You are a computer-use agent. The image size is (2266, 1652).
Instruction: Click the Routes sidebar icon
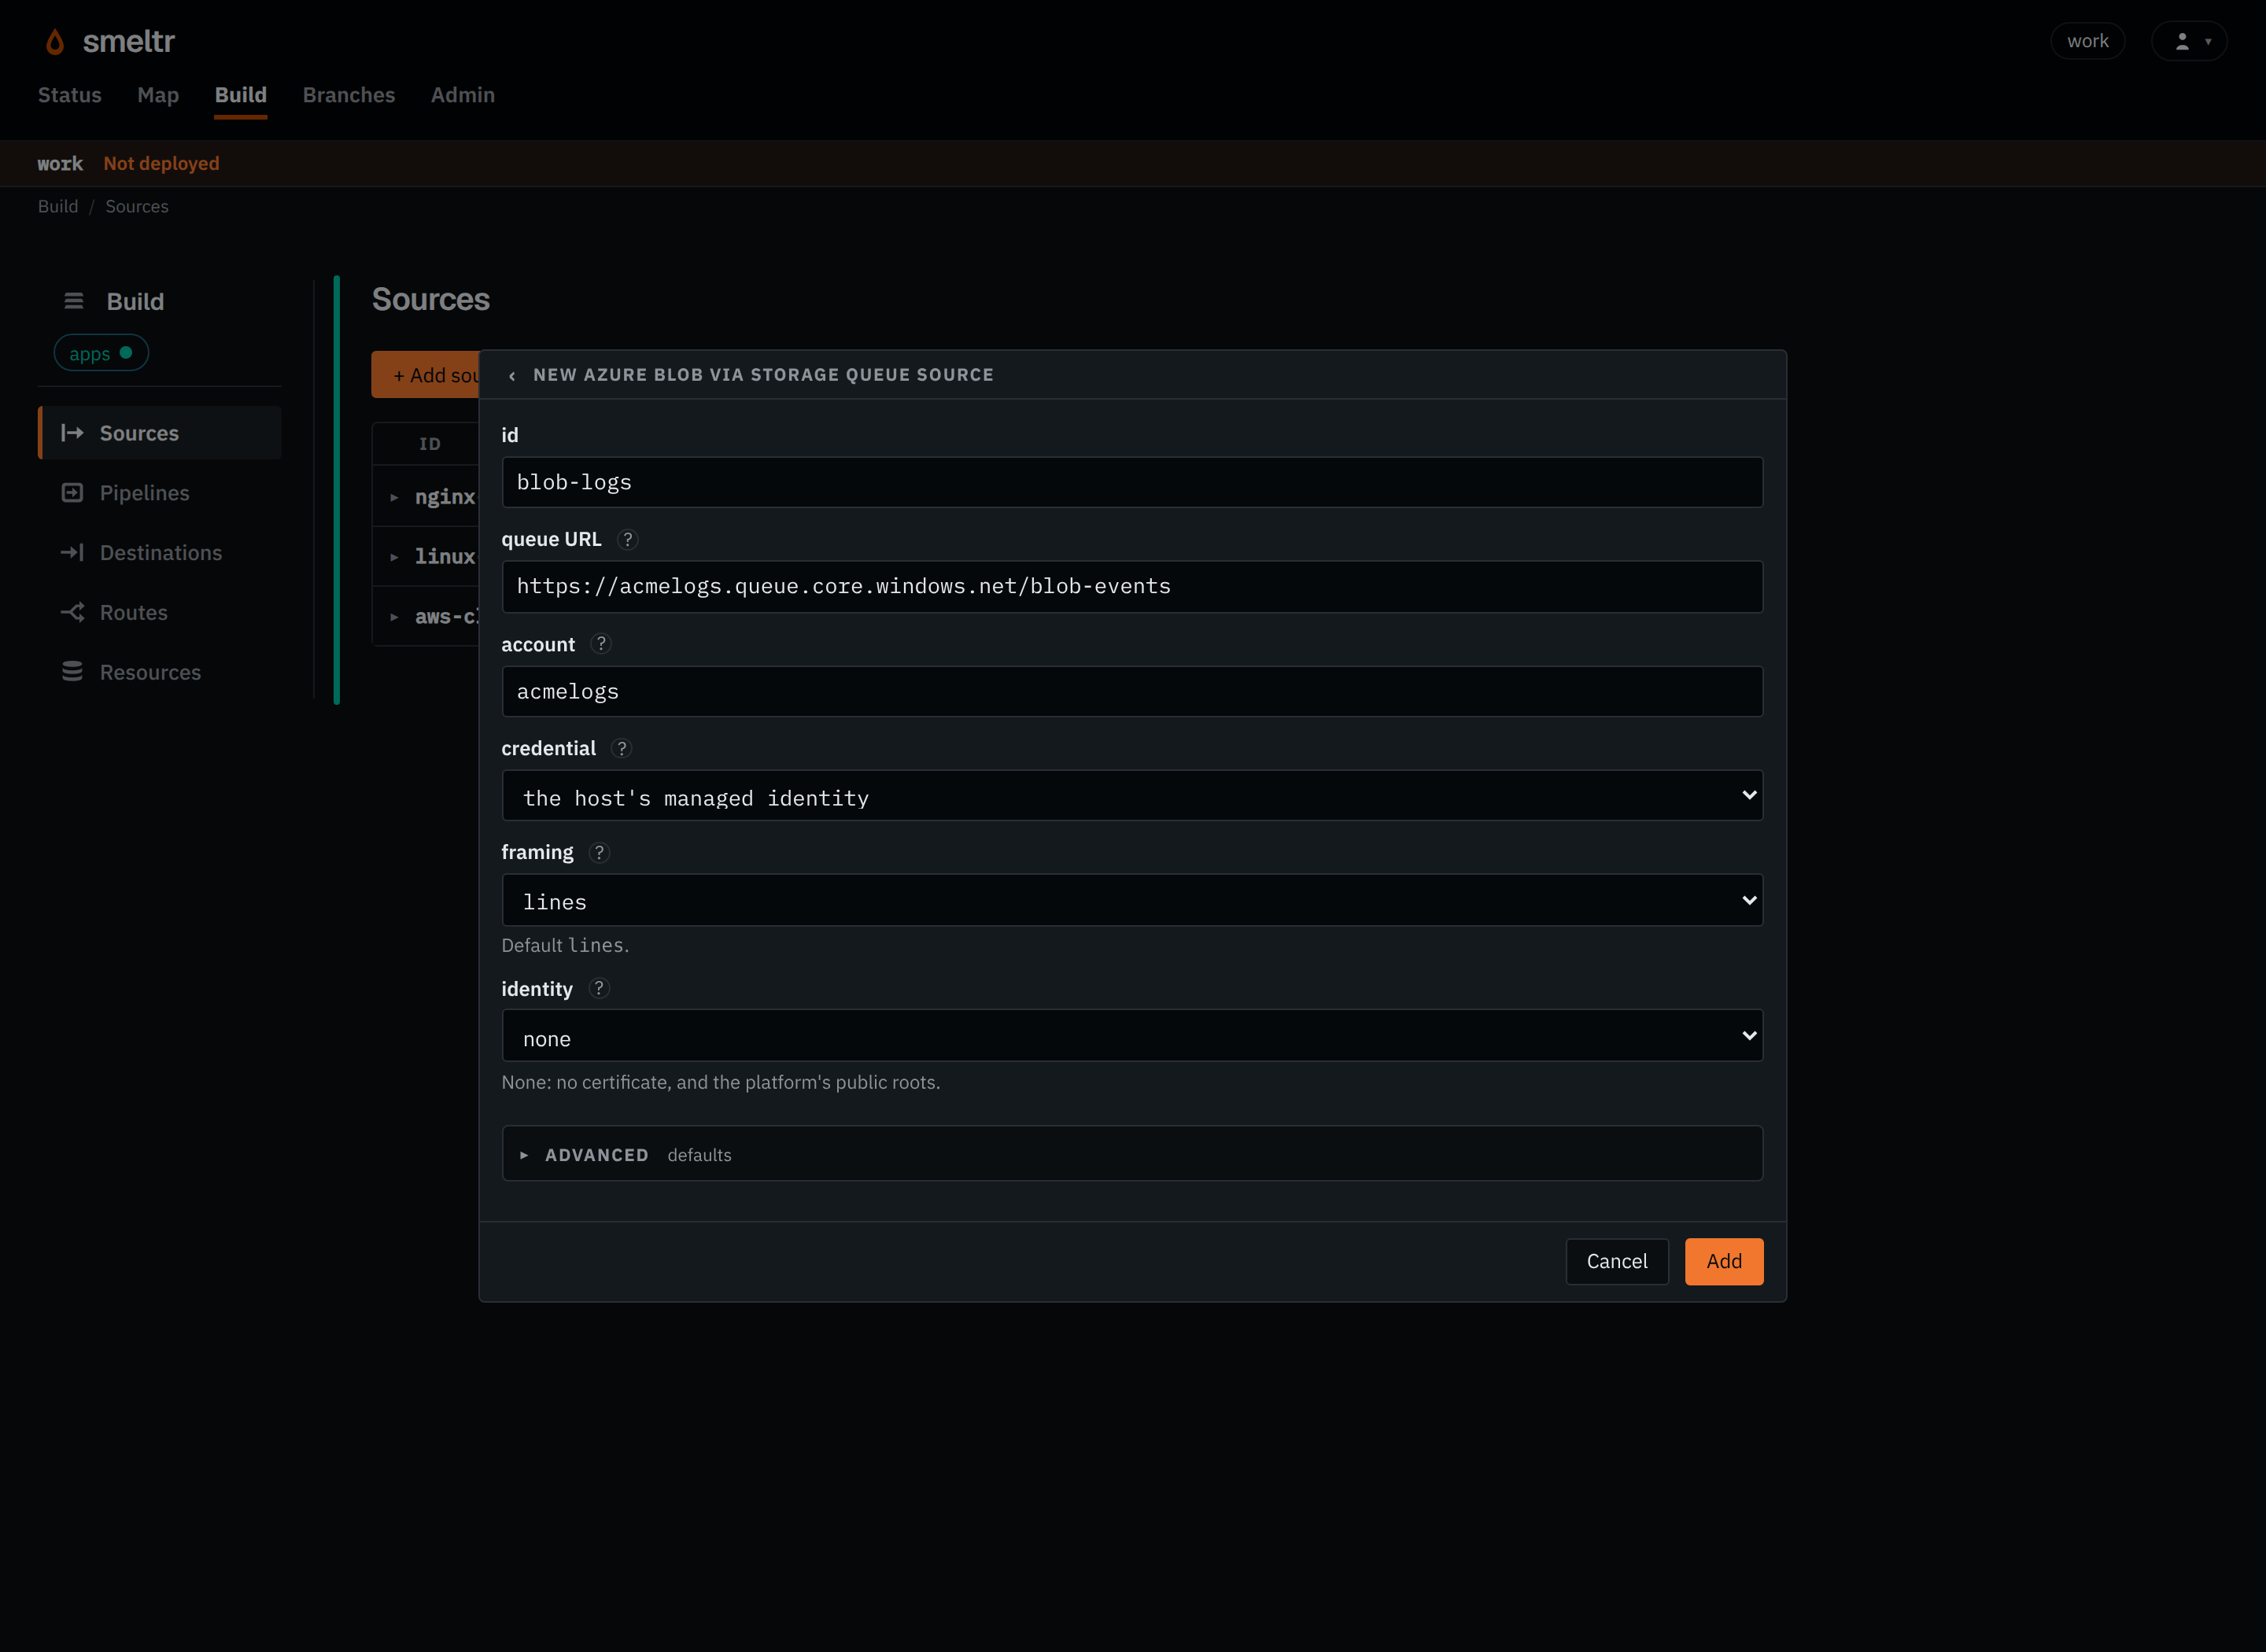click(72, 612)
